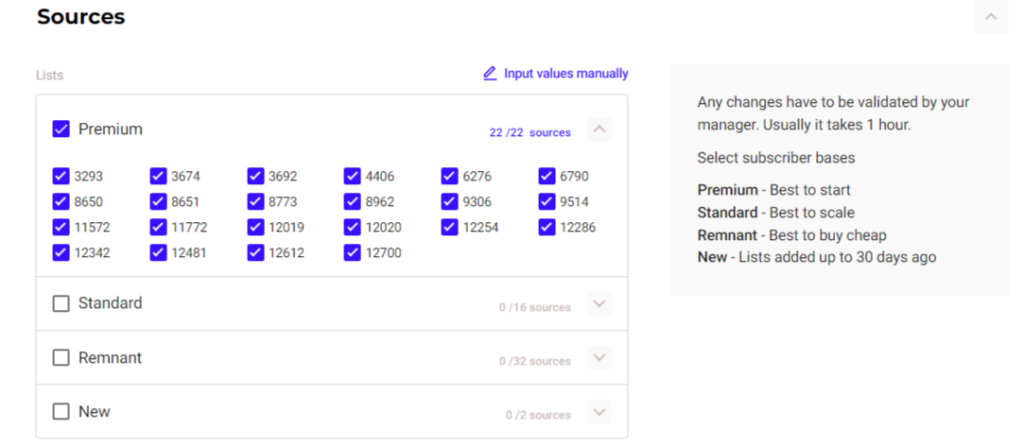Screen dimensions: 1024x447
Task: Open Input values manually link
Action: (x=565, y=73)
